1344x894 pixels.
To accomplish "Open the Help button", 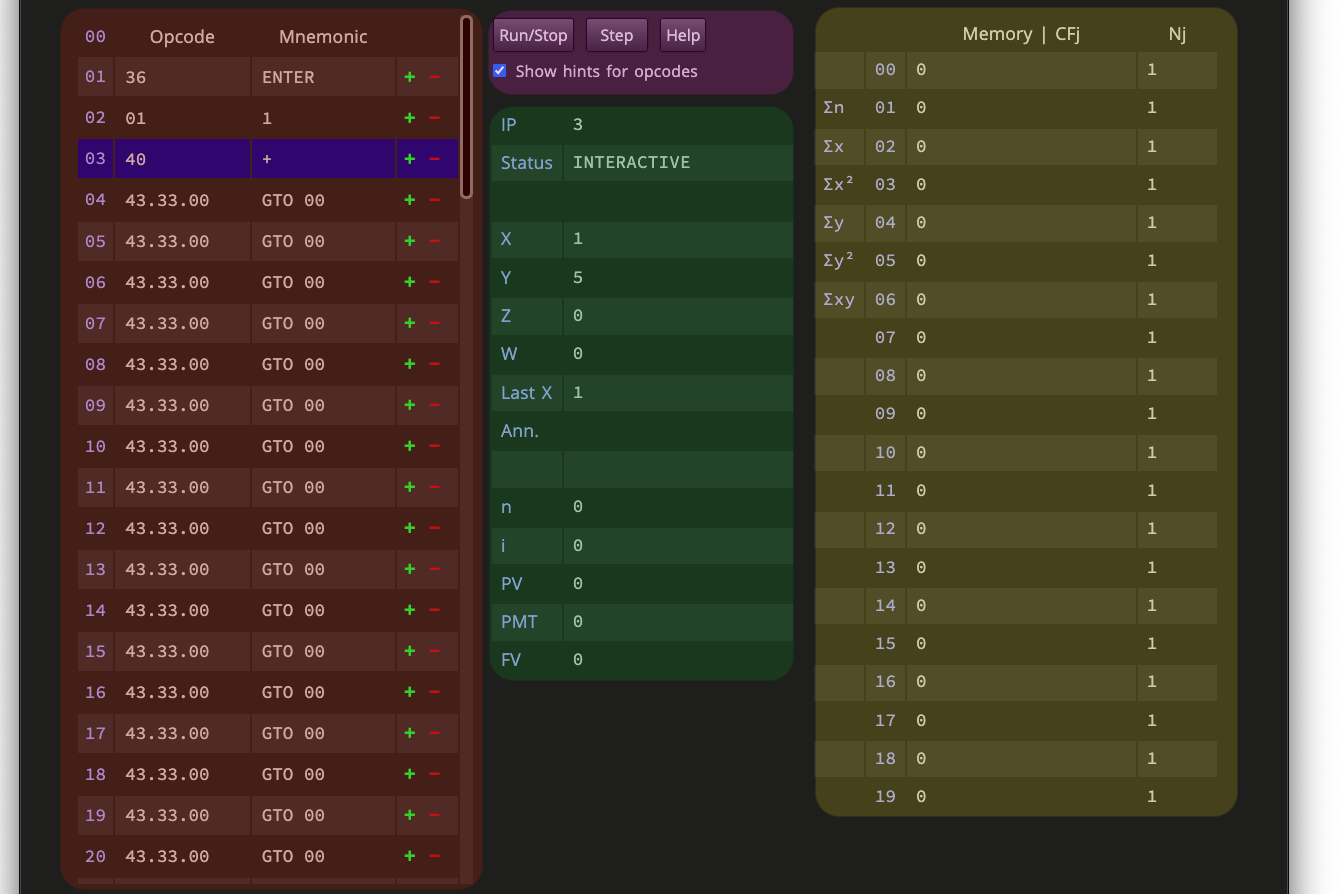I will pos(683,35).
